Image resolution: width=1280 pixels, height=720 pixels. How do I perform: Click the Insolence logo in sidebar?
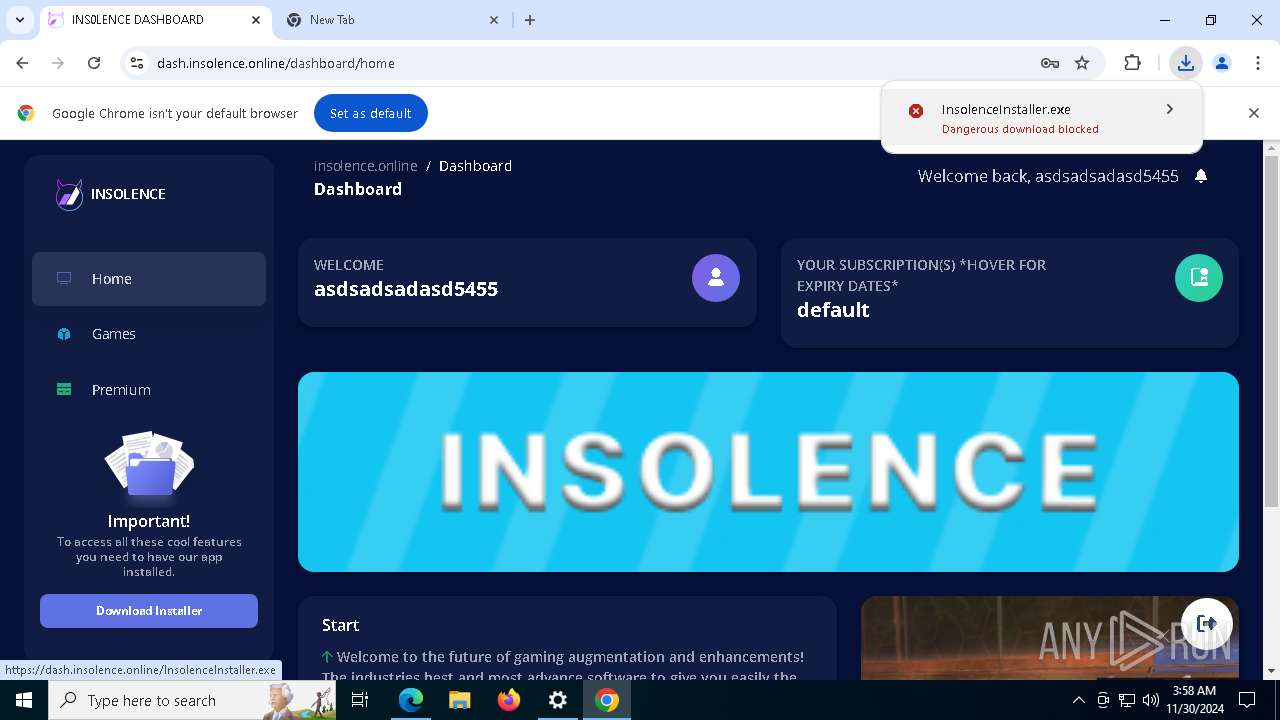click(x=110, y=194)
